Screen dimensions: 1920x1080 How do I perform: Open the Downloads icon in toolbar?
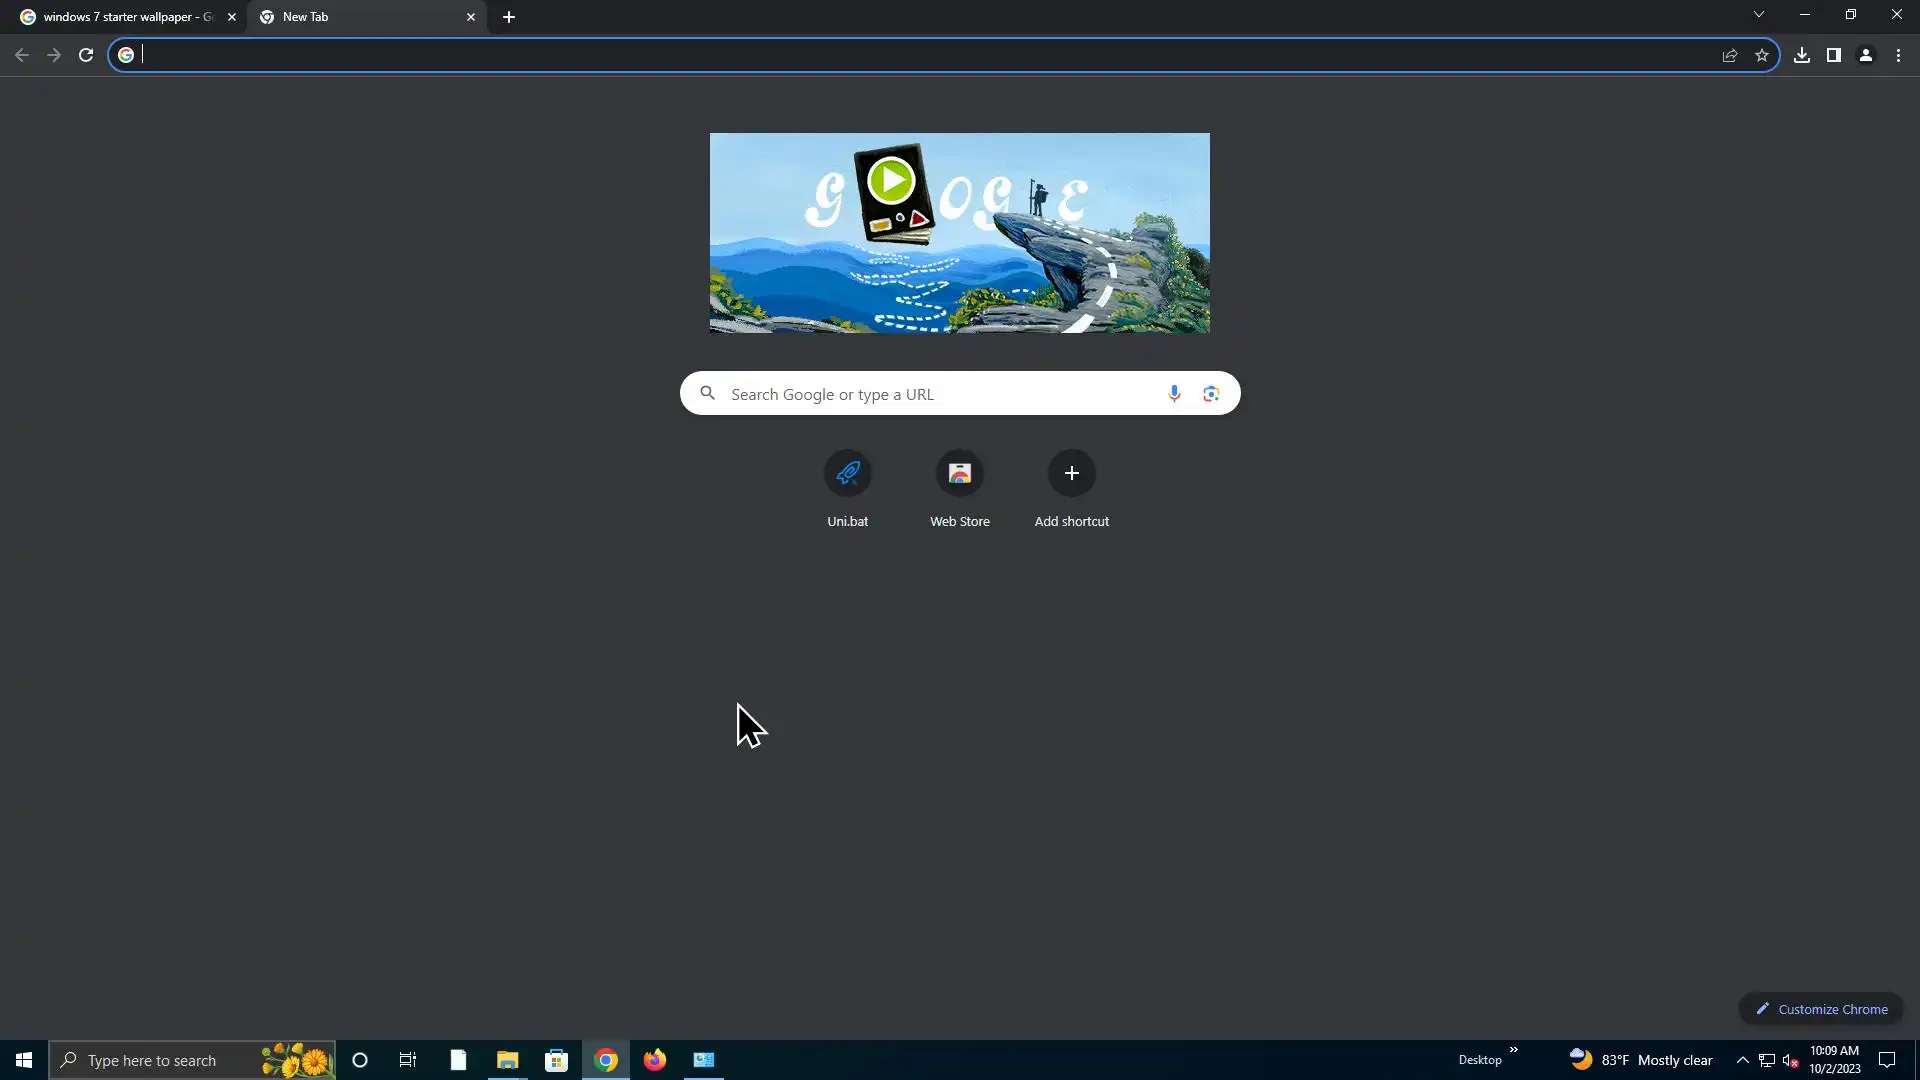tap(1802, 56)
